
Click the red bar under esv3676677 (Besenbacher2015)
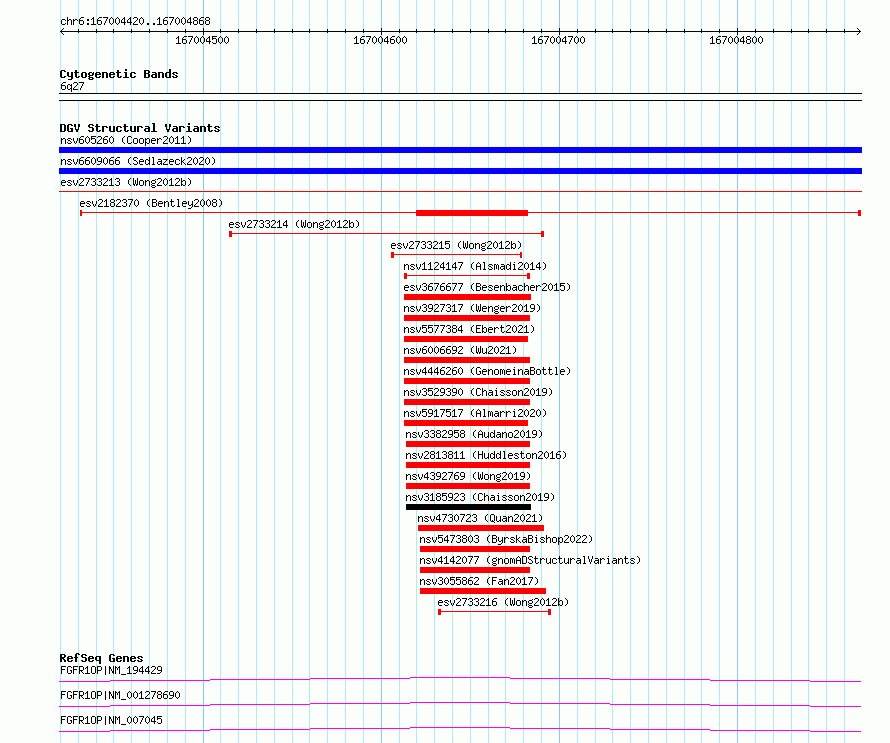(467, 297)
